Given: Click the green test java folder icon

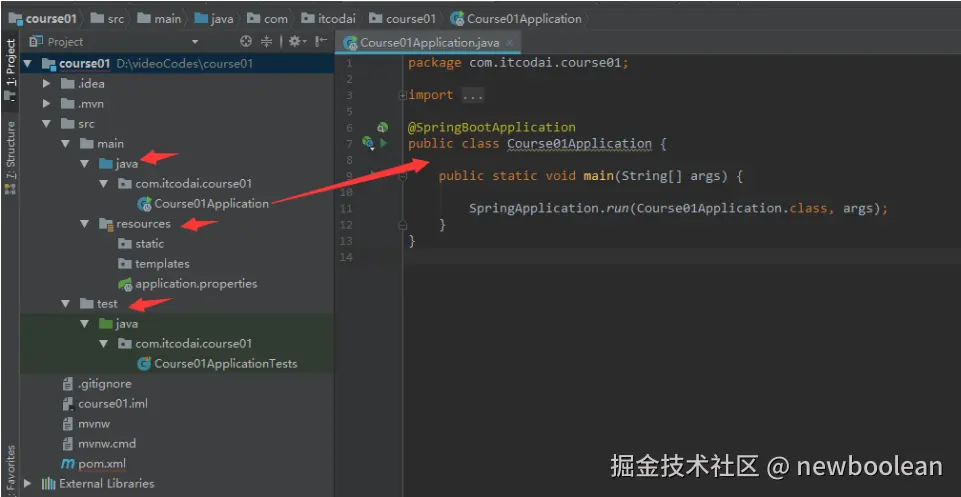Looking at the screenshot, I should tap(106, 324).
